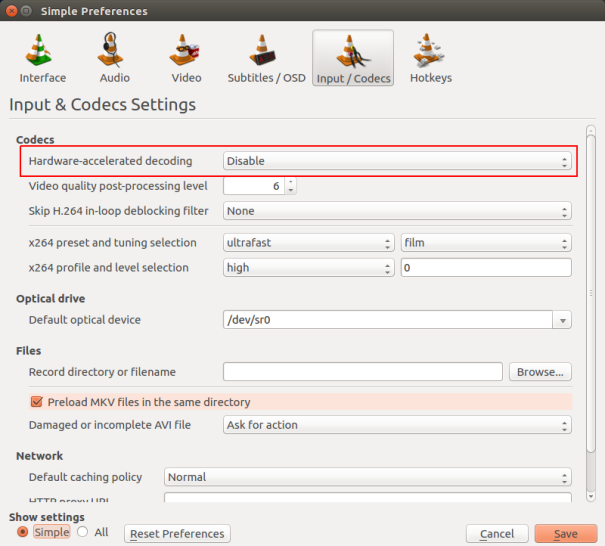Click the 'Network' section heading
The height and width of the screenshot is (546, 605).
tap(39, 456)
